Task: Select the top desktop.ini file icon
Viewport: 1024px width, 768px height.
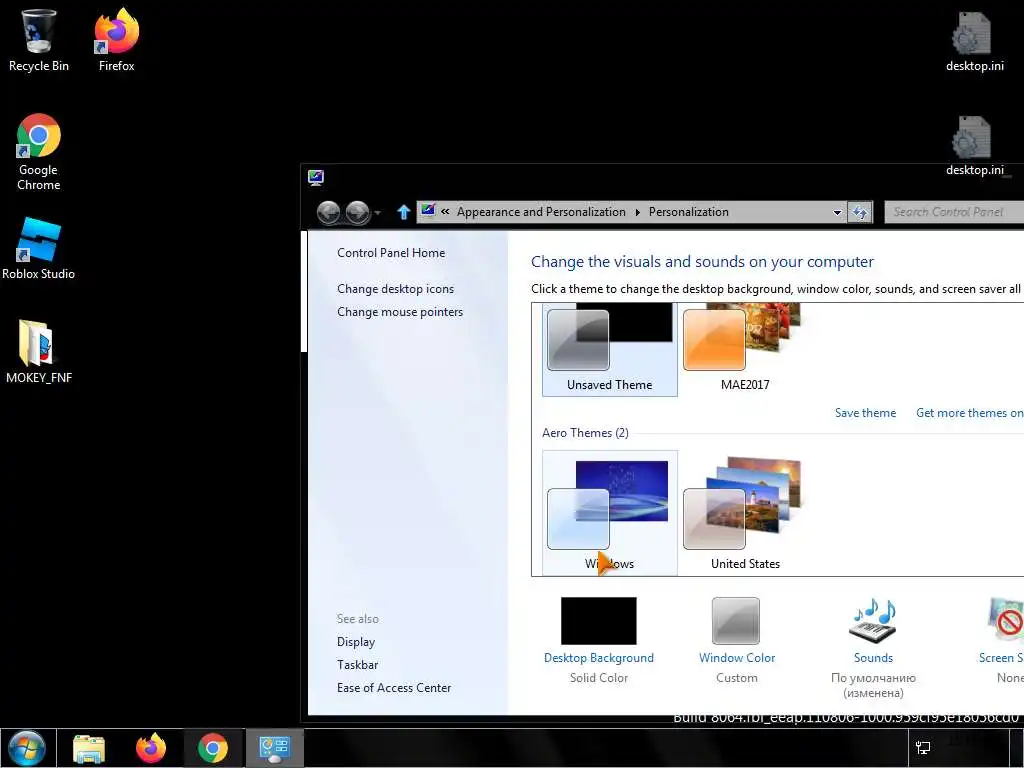Action: pos(974,40)
